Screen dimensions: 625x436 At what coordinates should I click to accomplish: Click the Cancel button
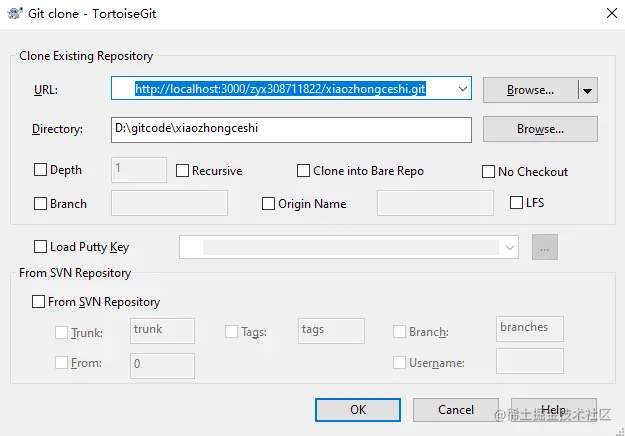pos(456,410)
